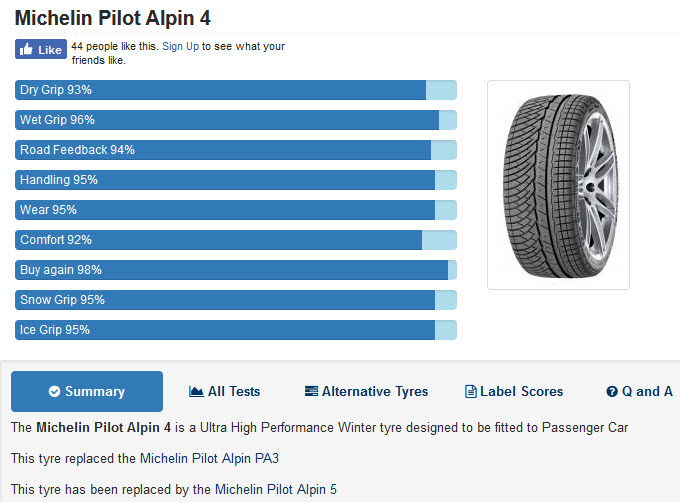
Task: Click the Buy again 98% rating bar
Action: (x=236, y=270)
